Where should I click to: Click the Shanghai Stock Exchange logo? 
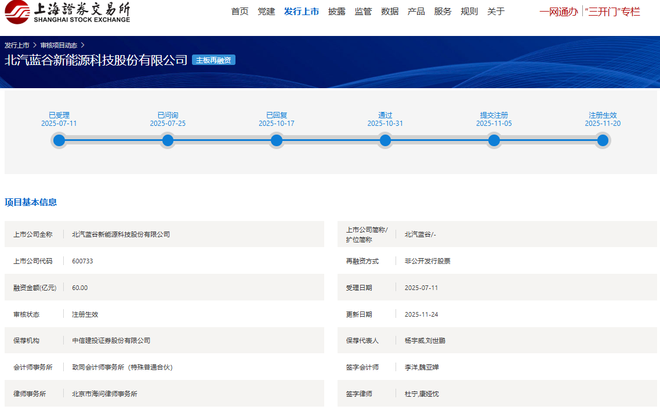66,12
